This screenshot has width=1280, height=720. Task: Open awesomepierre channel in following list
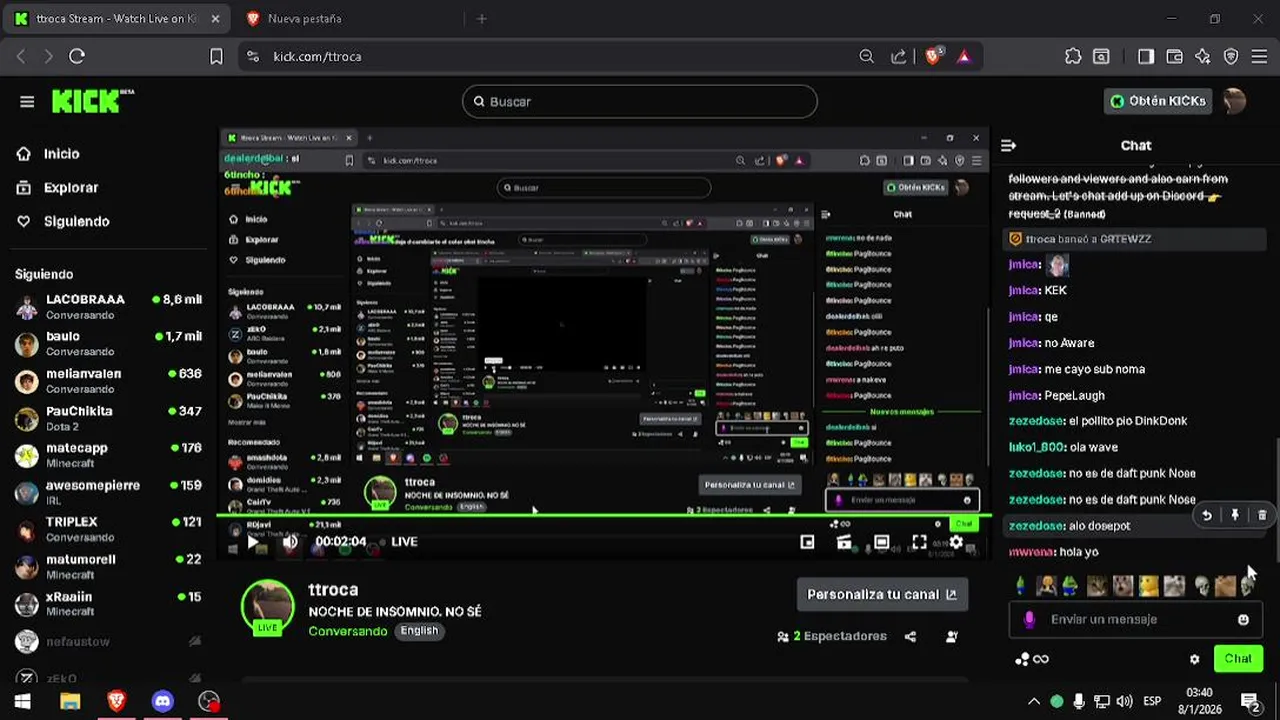[108, 493]
